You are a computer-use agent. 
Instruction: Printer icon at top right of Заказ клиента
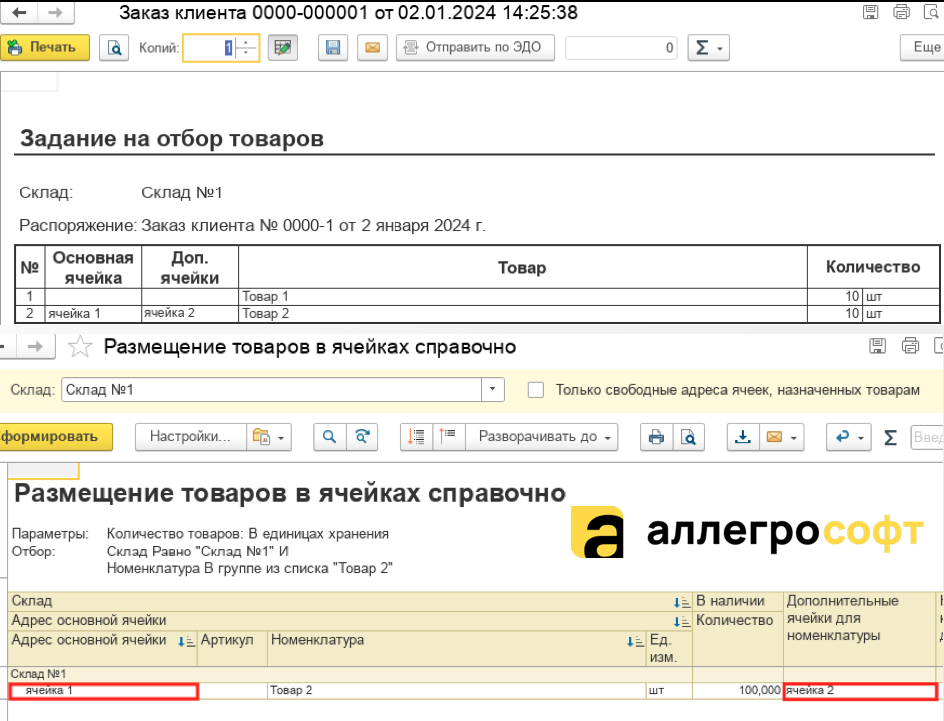tap(901, 12)
